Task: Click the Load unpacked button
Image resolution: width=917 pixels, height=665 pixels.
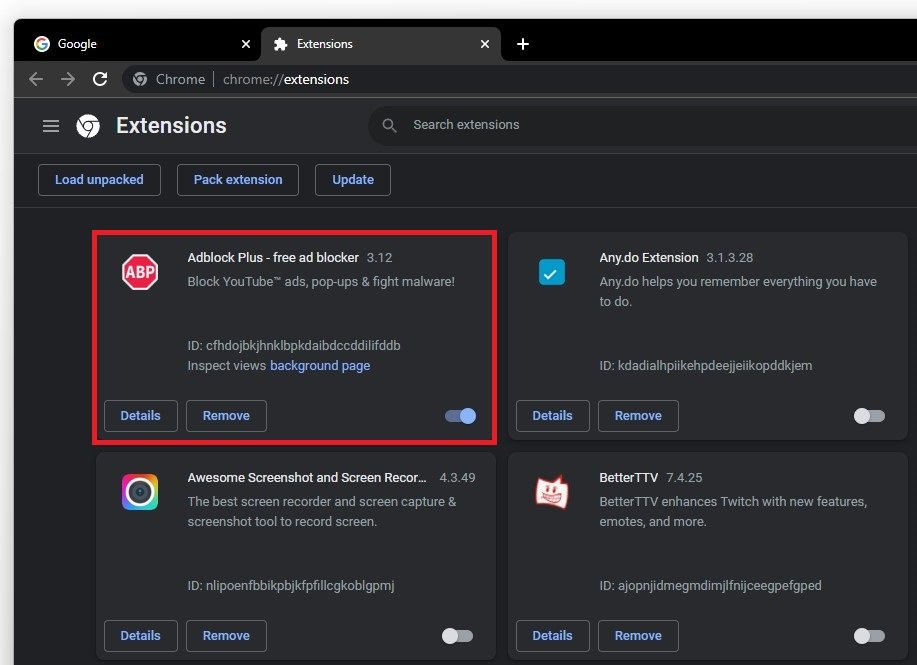Action: pyautogui.click(x=99, y=180)
